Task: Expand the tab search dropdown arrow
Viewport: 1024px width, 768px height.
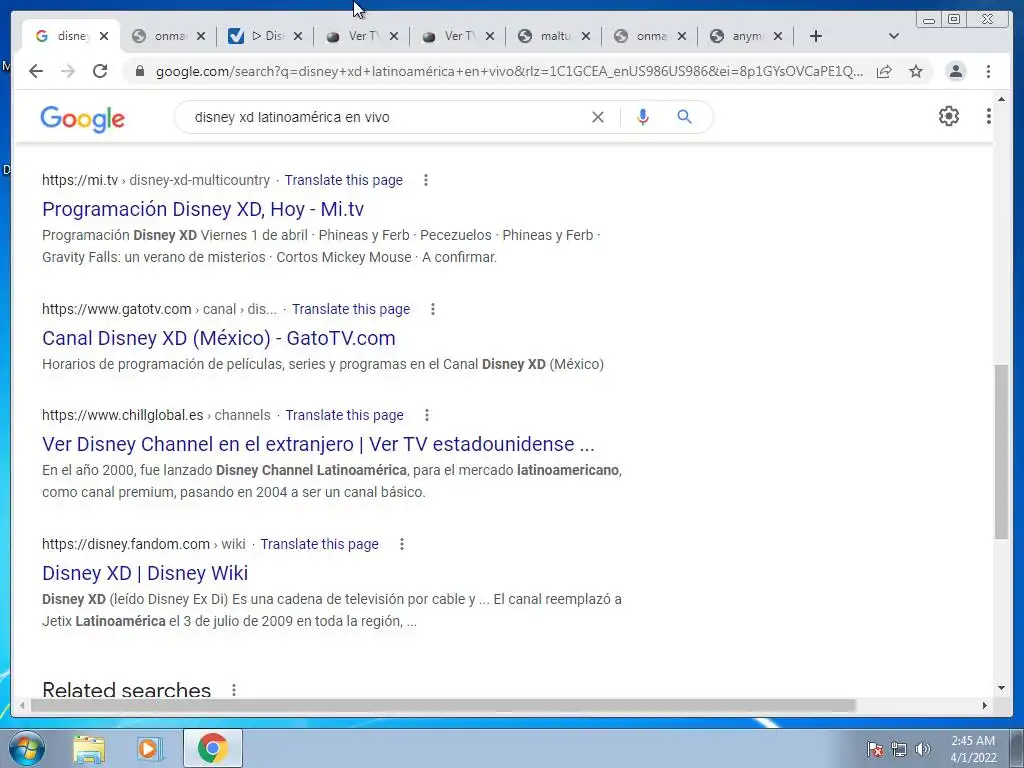Action: 894,37
